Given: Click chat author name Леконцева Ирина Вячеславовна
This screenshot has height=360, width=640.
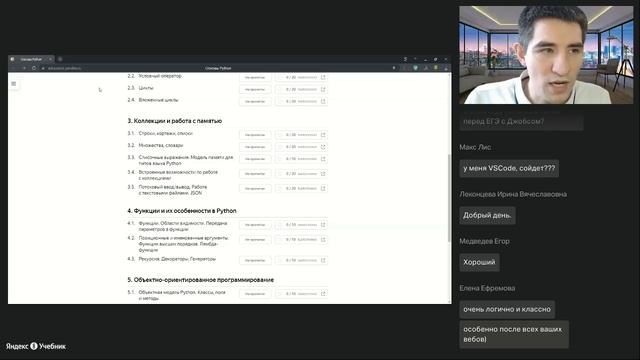Looking at the screenshot, I should (513, 194).
